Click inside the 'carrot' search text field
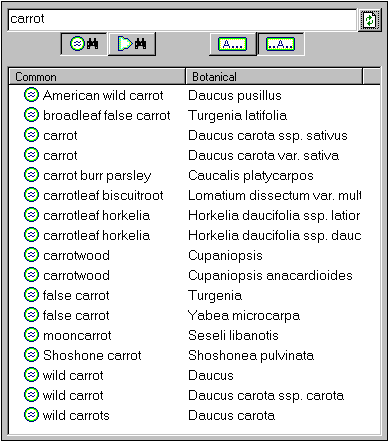 182,19
